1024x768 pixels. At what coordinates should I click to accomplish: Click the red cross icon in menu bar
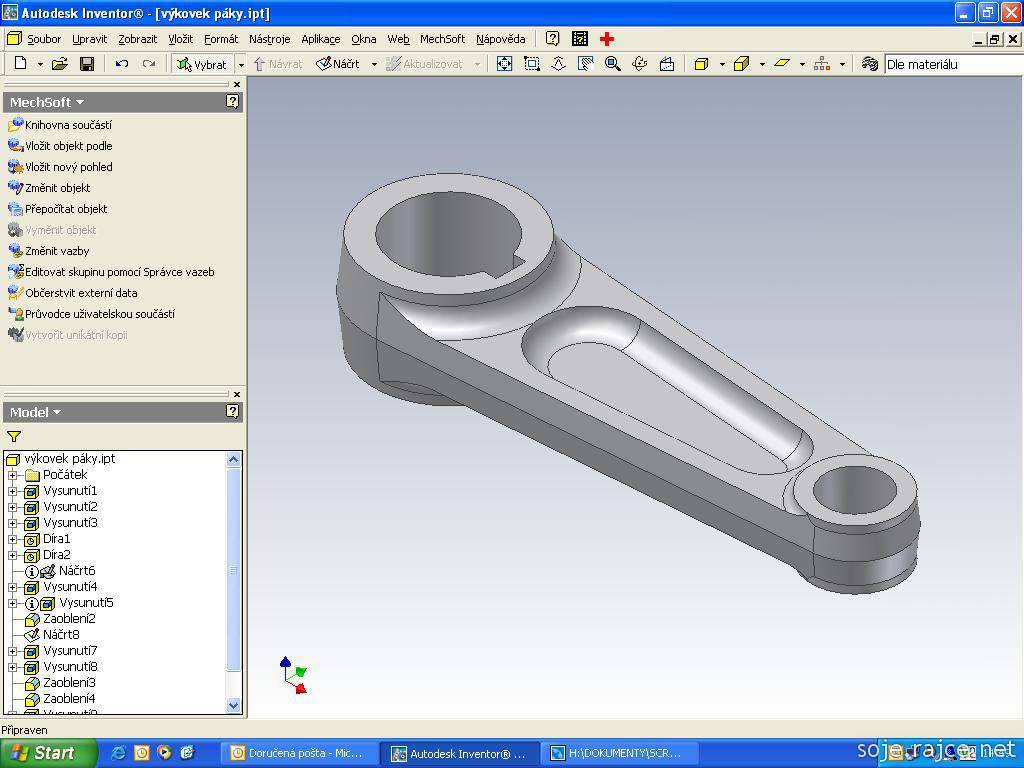607,39
